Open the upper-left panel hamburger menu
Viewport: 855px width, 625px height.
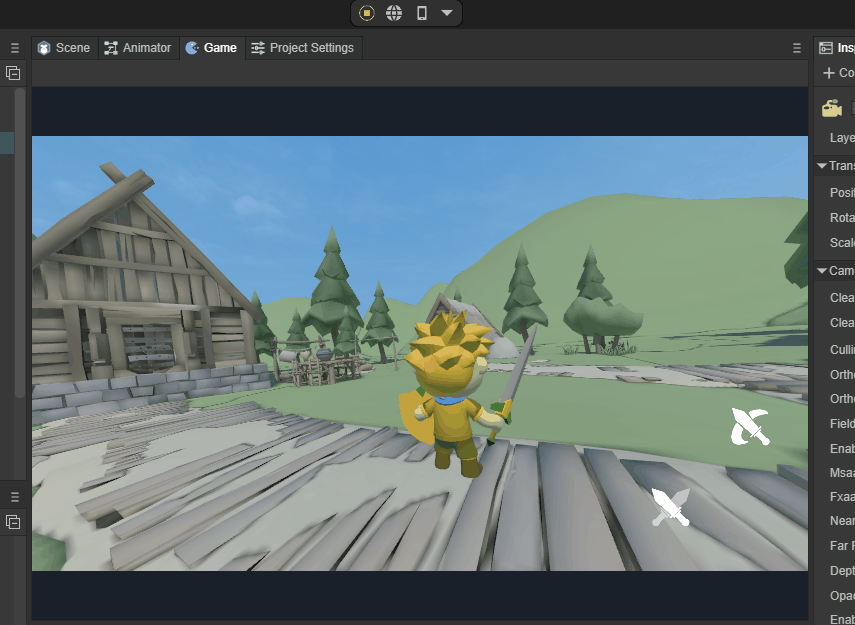coord(14,48)
